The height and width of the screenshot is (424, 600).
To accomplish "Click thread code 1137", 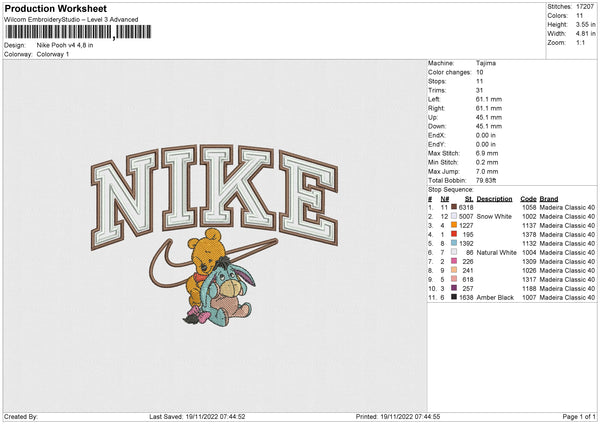I will (x=529, y=225).
